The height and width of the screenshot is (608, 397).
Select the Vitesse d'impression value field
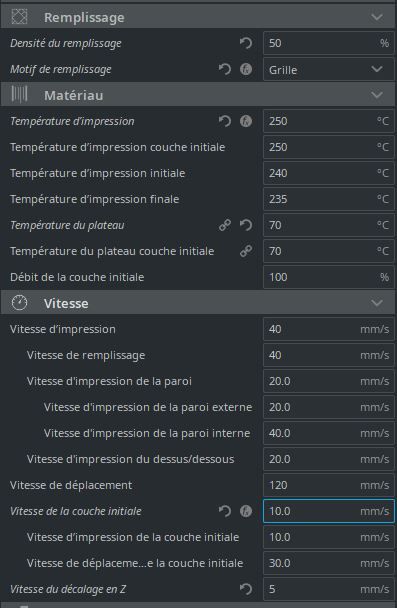[x=329, y=329]
